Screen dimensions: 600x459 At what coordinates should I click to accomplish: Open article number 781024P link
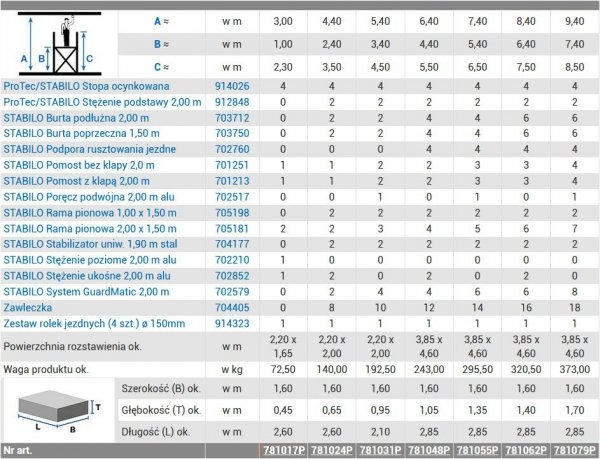(332, 451)
